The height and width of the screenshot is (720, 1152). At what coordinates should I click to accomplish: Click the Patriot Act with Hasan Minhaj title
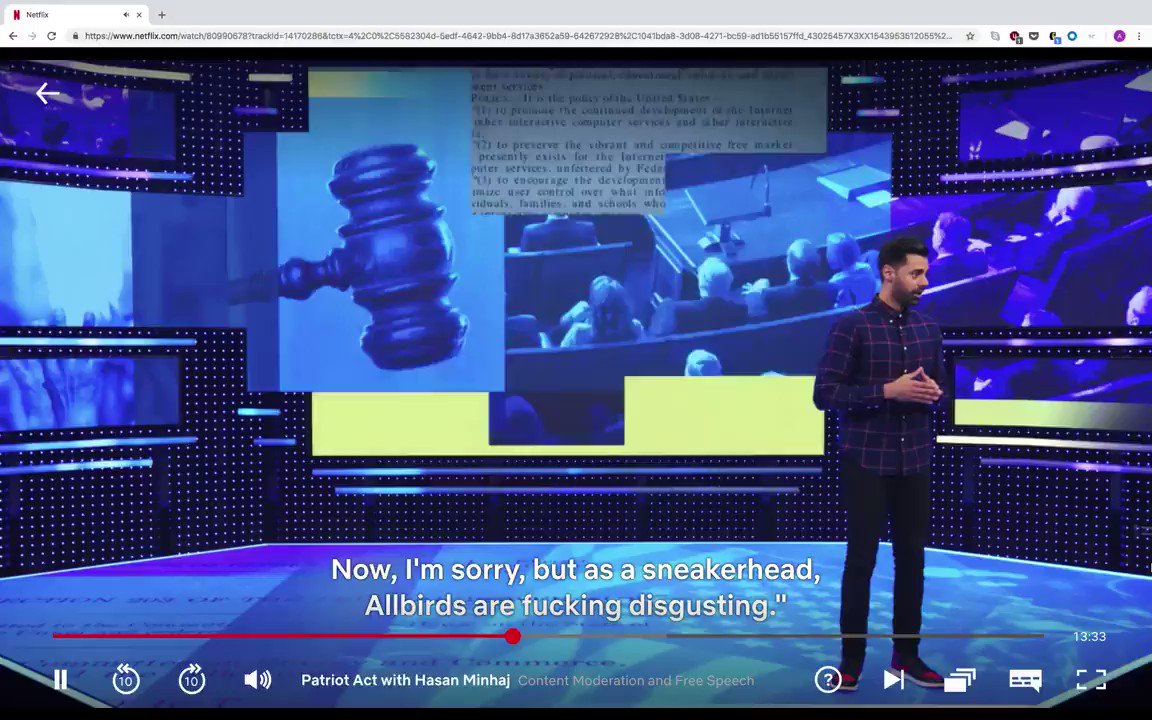[x=406, y=680]
